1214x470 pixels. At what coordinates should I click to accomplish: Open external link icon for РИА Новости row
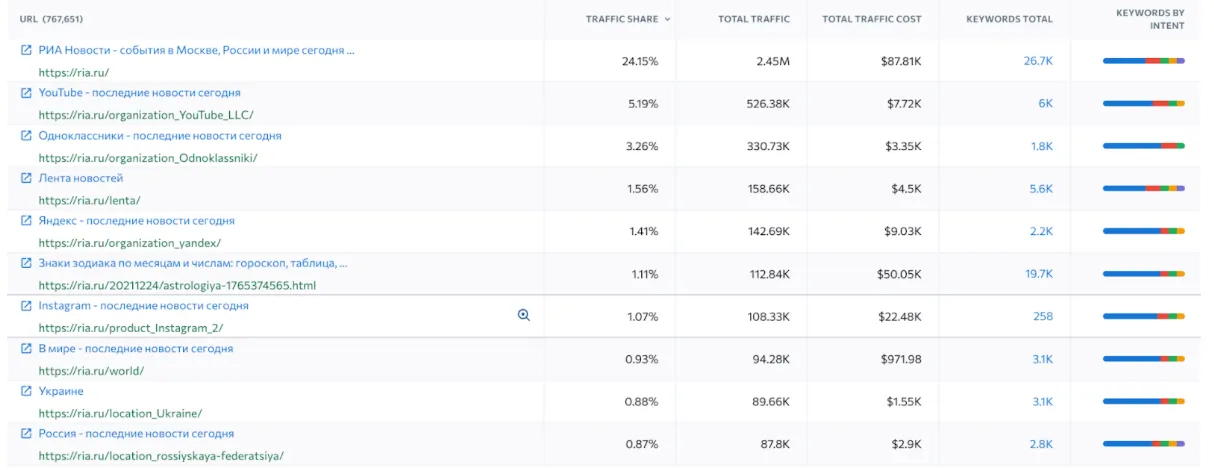tap(27, 50)
